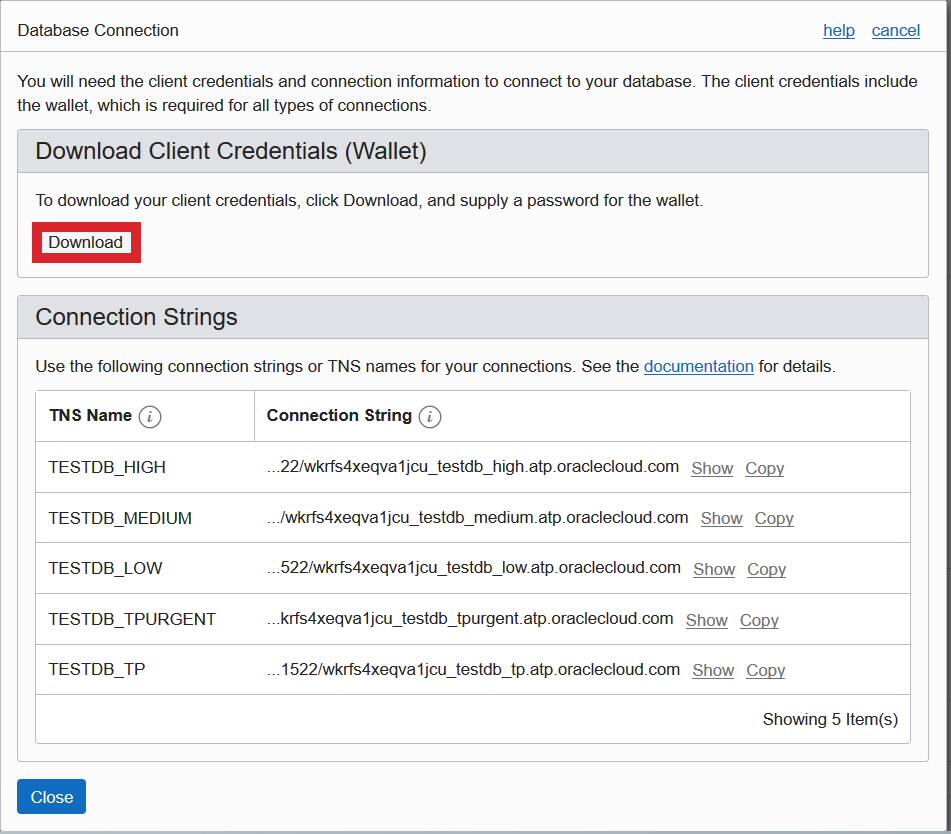Cancel the Database Connection dialog
This screenshot has width=951, height=834.
coord(895,31)
